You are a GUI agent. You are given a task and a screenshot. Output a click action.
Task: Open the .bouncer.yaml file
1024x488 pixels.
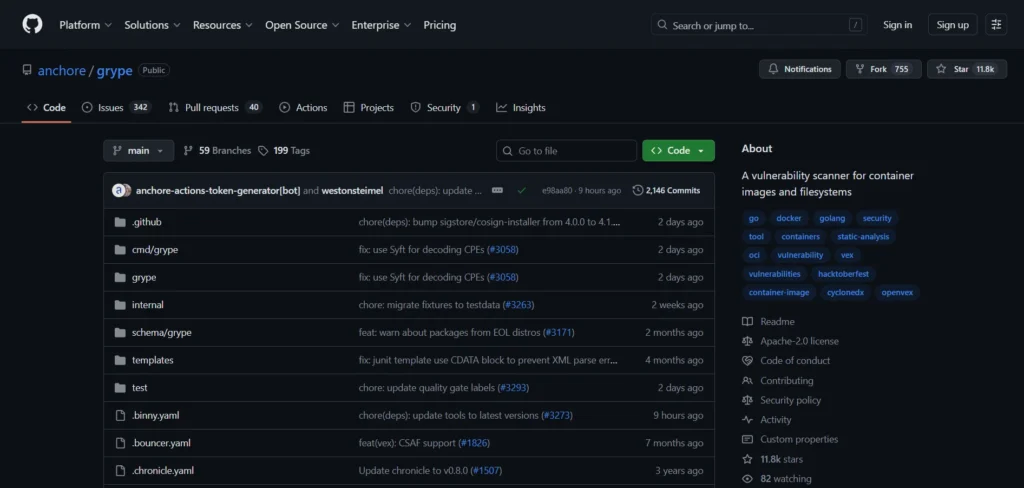pyautogui.click(x=161, y=443)
